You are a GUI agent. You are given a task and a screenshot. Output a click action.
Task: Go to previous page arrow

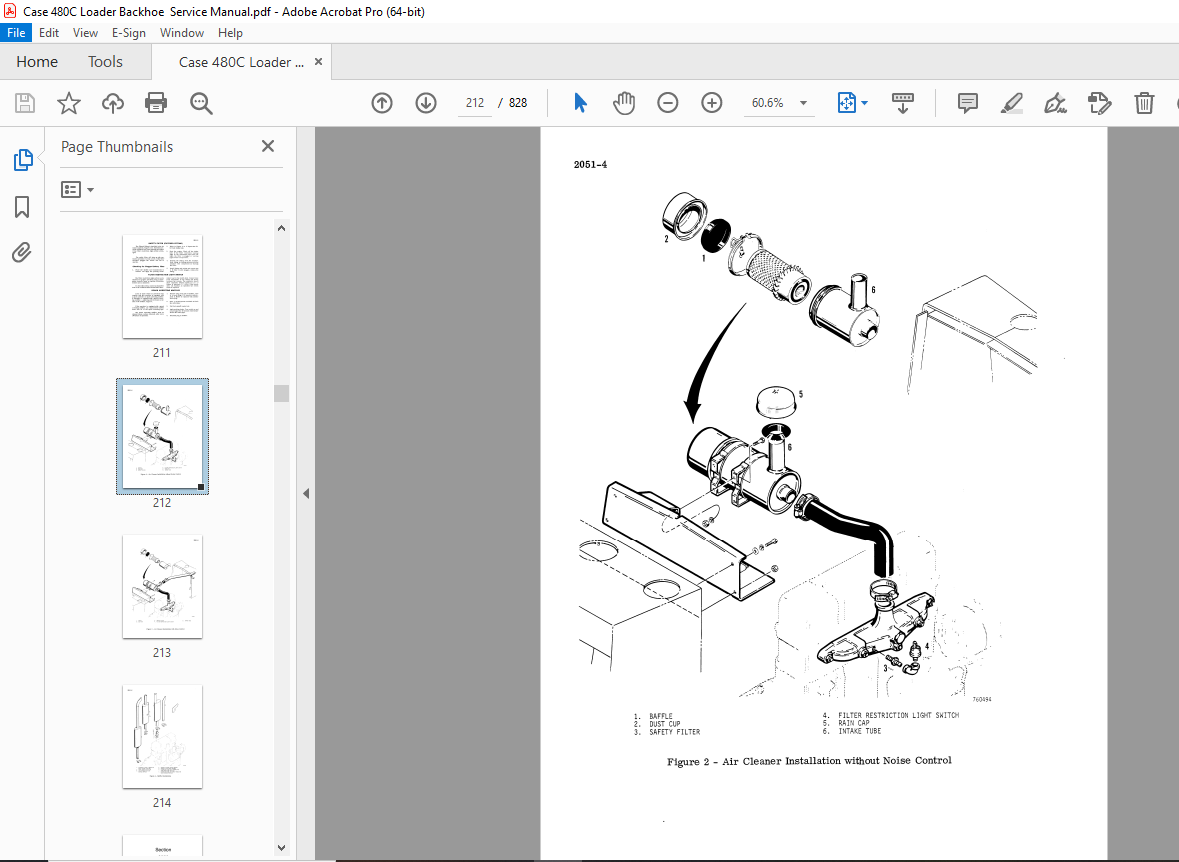tap(382, 103)
